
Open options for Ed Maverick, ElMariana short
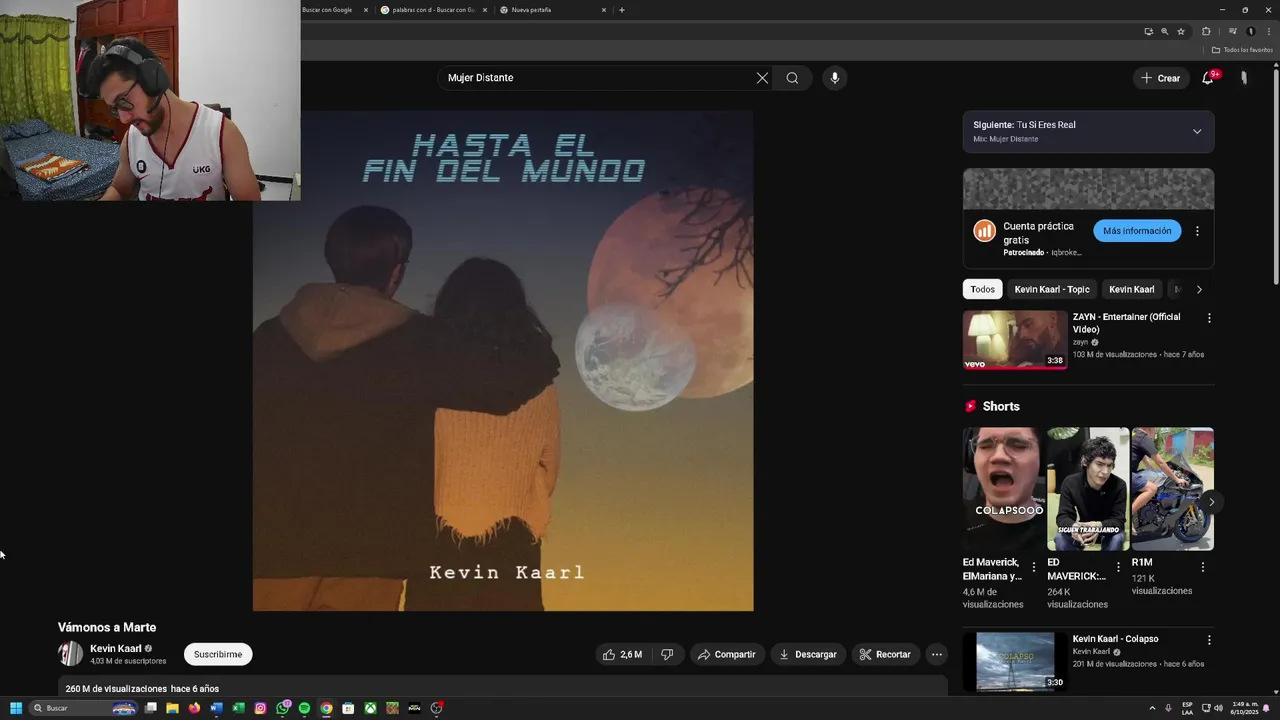pos(1034,567)
